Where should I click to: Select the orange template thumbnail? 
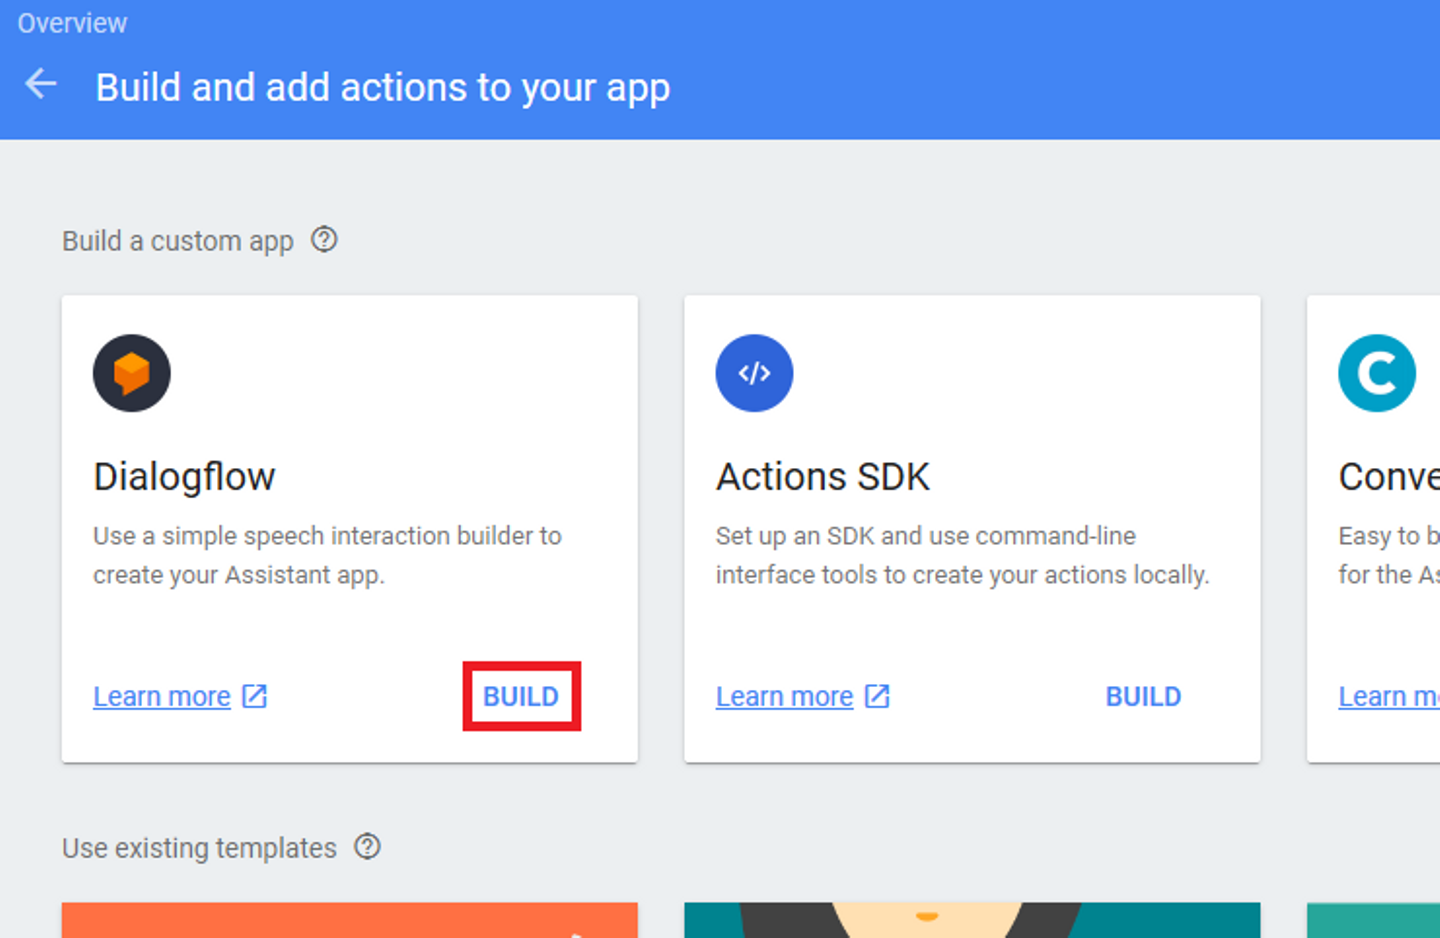(349, 920)
